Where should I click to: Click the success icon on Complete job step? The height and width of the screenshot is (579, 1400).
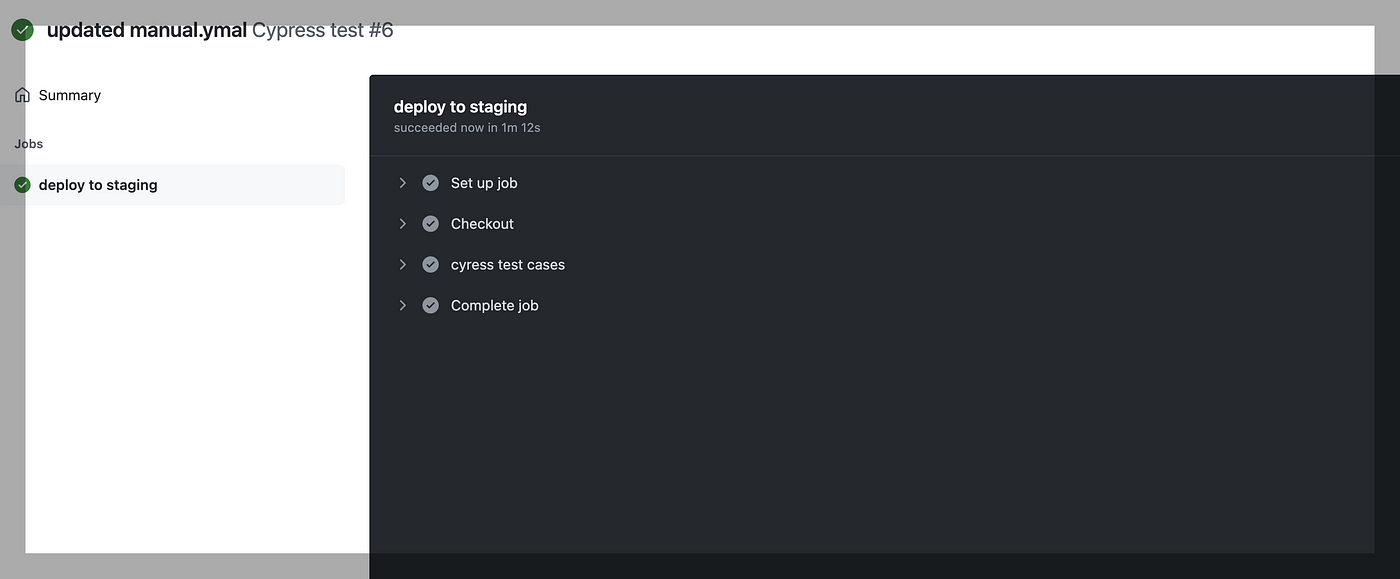pos(430,305)
